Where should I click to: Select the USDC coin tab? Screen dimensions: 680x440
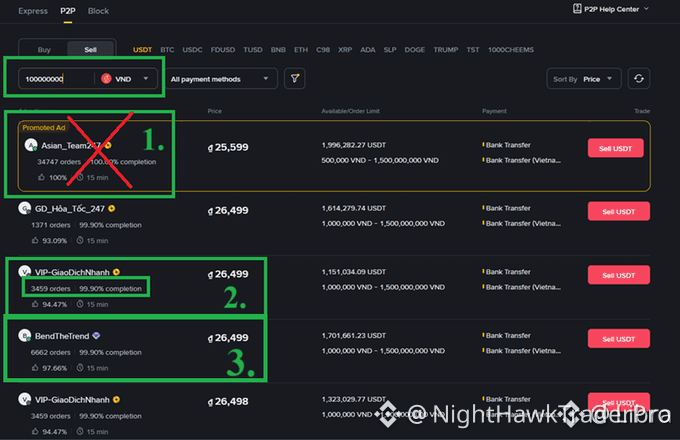click(x=192, y=49)
